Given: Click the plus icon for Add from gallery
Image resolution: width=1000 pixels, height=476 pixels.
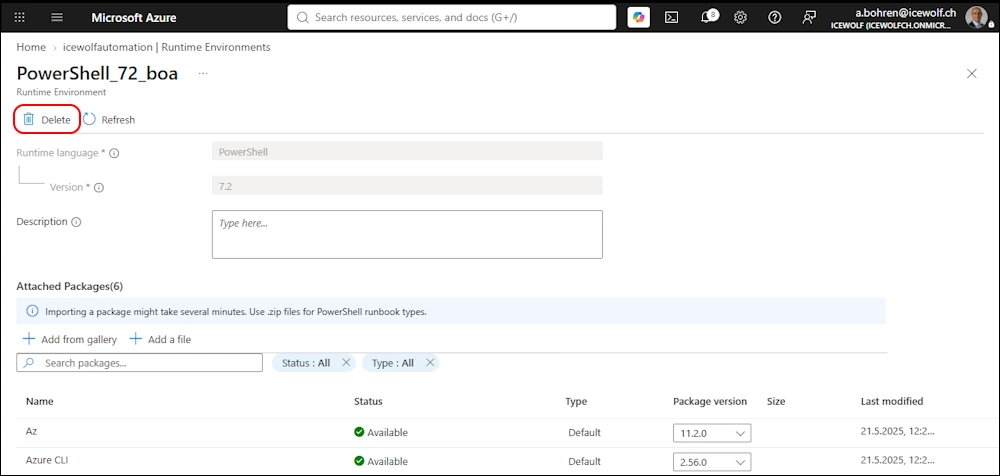Looking at the screenshot, I should coord(29,339).
